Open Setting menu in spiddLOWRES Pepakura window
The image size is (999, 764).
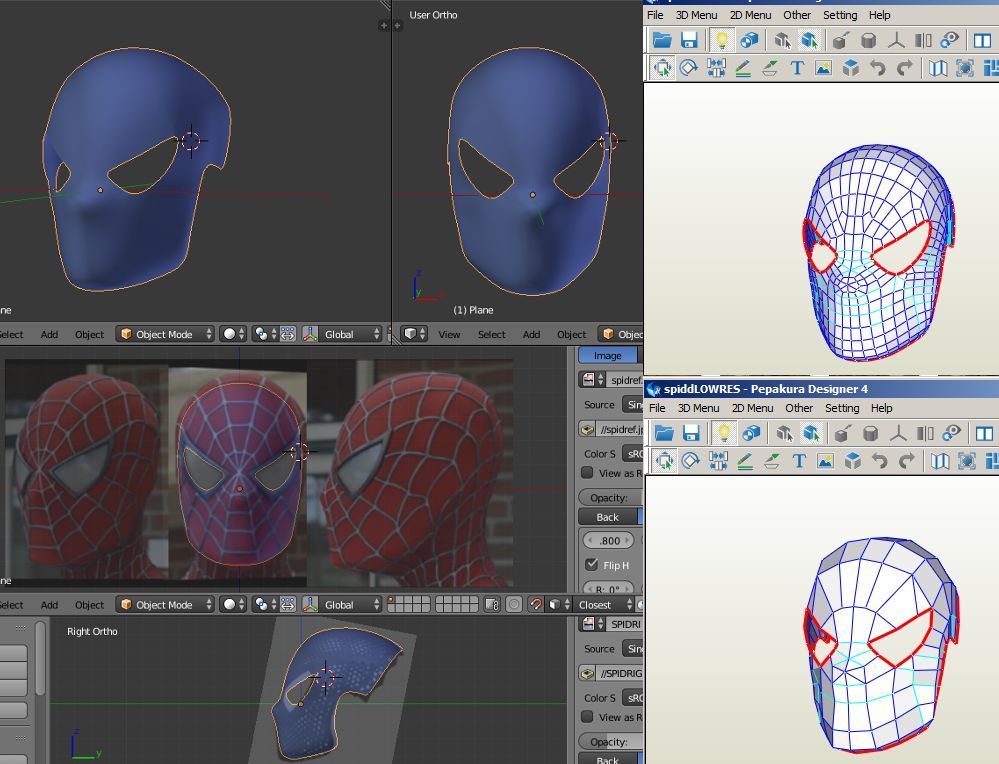pyautogui.click(x=842, y=408)
